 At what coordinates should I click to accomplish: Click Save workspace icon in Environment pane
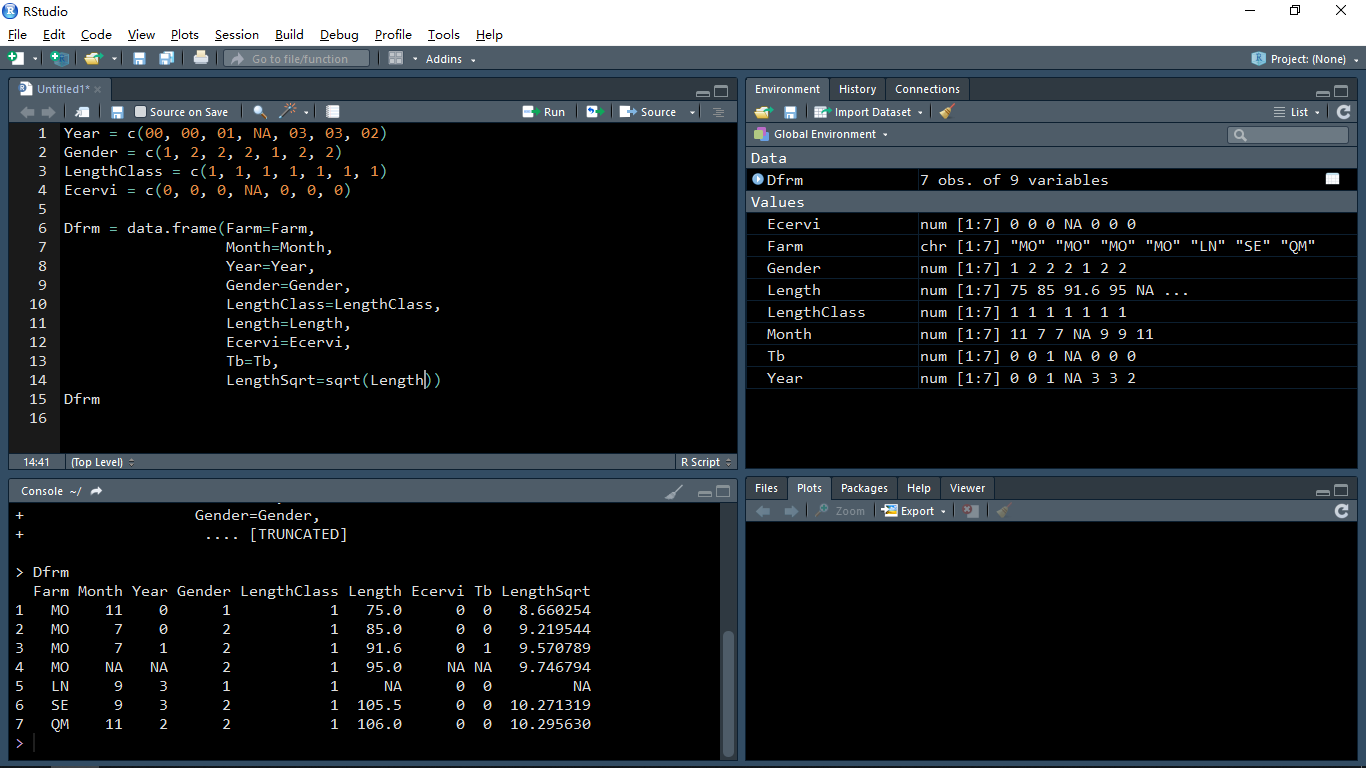(x=790, y=112)
